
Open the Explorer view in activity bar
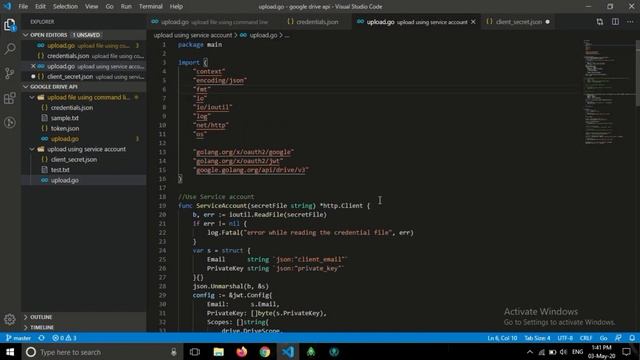(10, 25)
